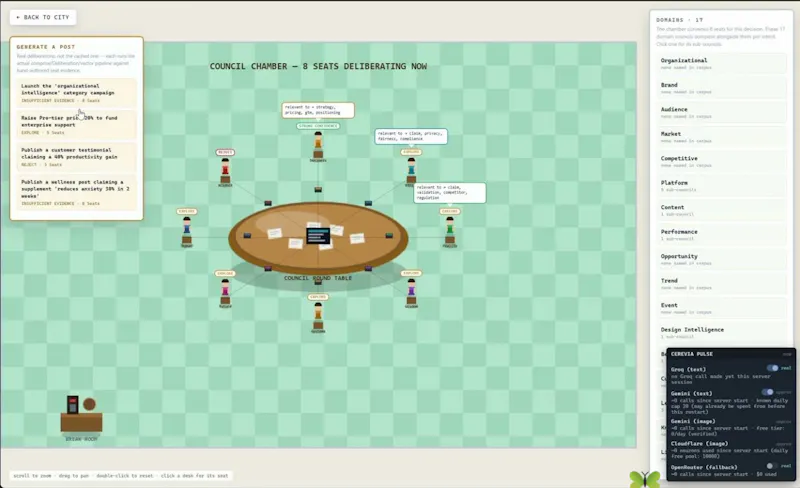Choose the customer testimonial 40% productivity post
800x488 pixels.
coord(77,157)
